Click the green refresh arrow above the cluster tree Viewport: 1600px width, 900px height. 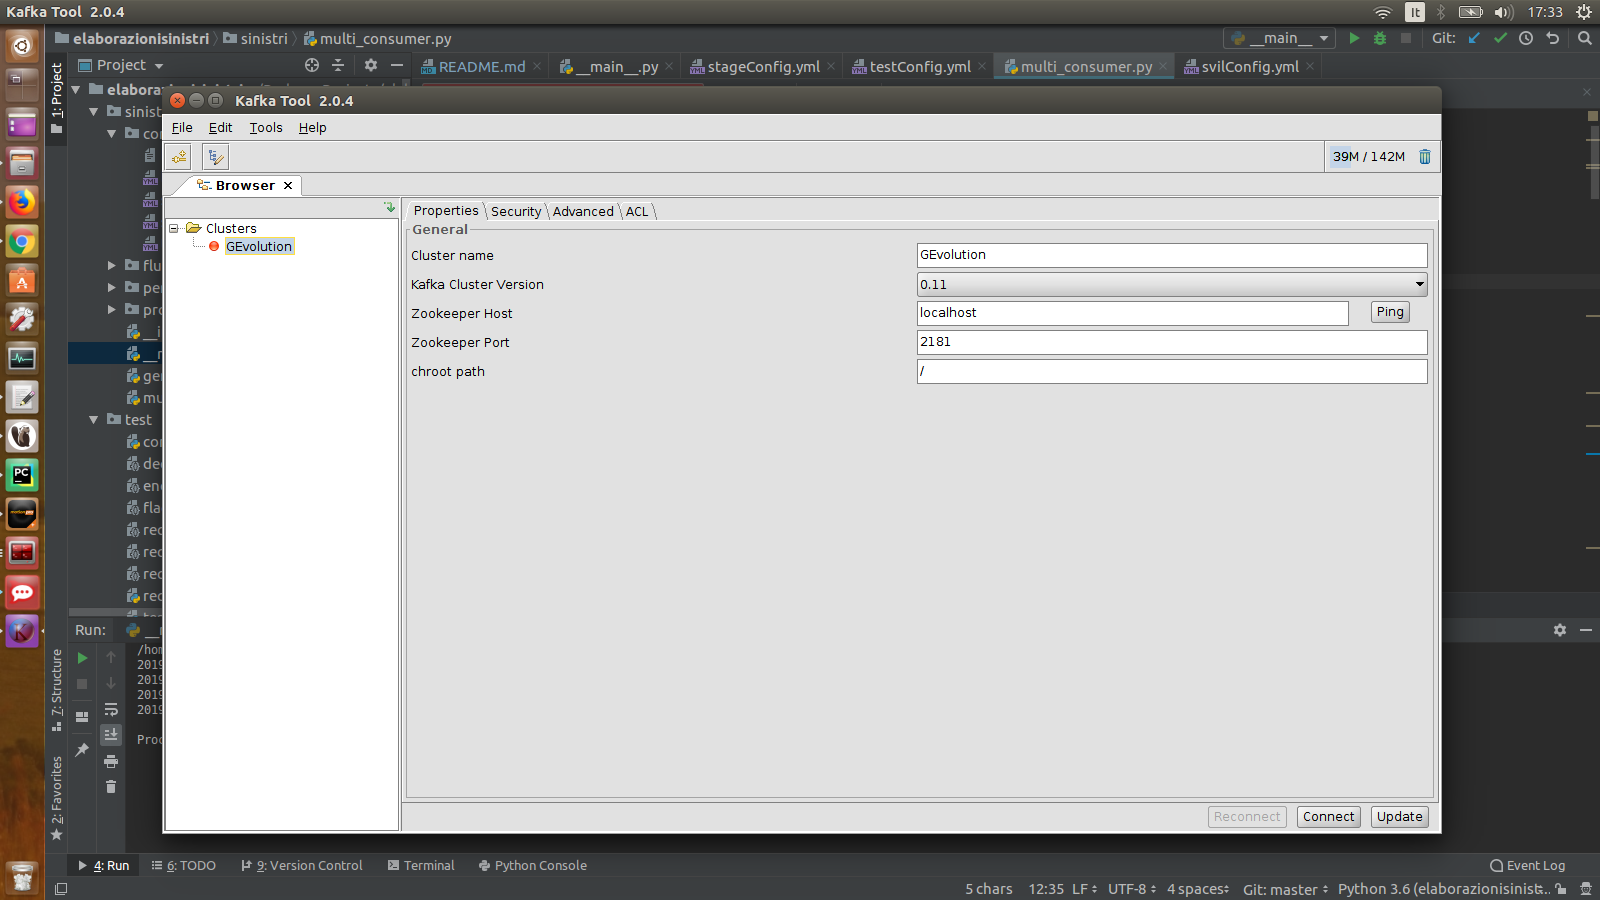click(x=390, y=208)
